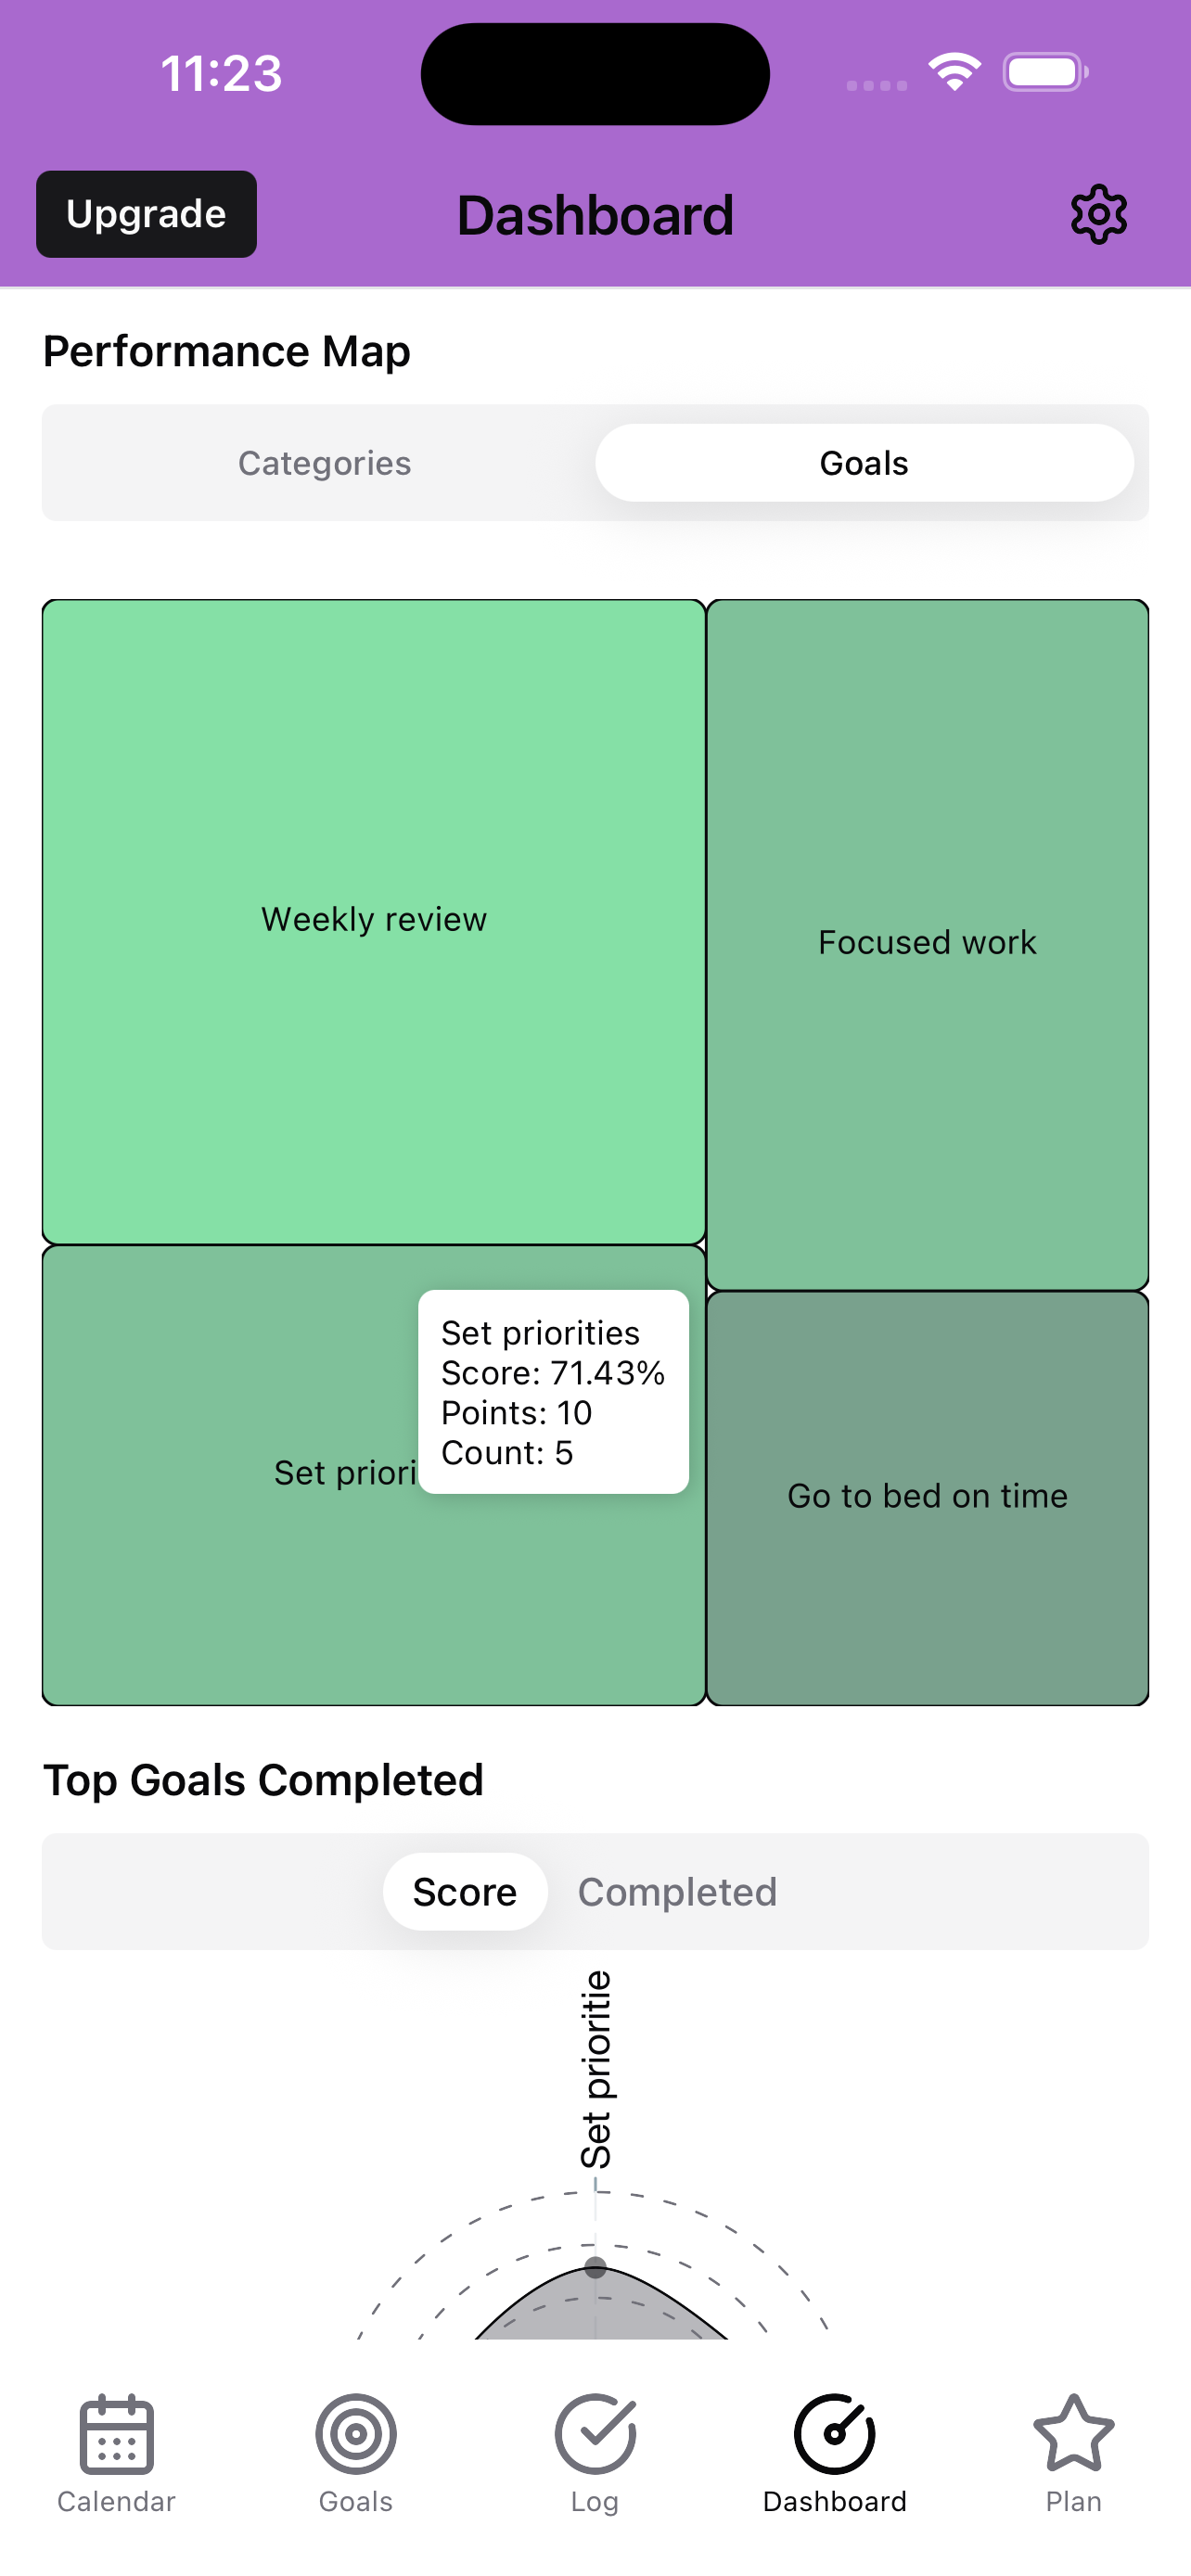Click the Upgrade button
The height and width of the screenshot is (2576, 1191).
pos(146,214)
